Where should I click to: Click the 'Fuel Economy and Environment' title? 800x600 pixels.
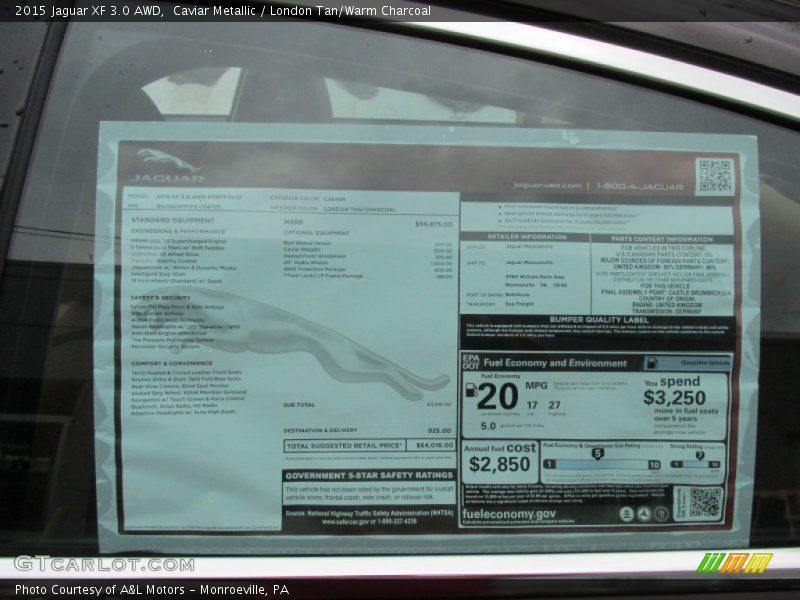tap(555, 363)
